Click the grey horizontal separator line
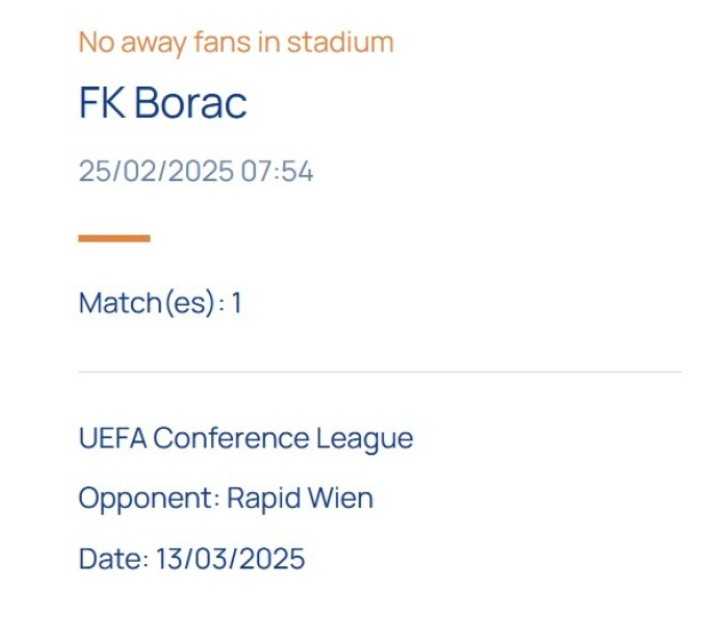 pyautogui.click(x=380, y=372)
